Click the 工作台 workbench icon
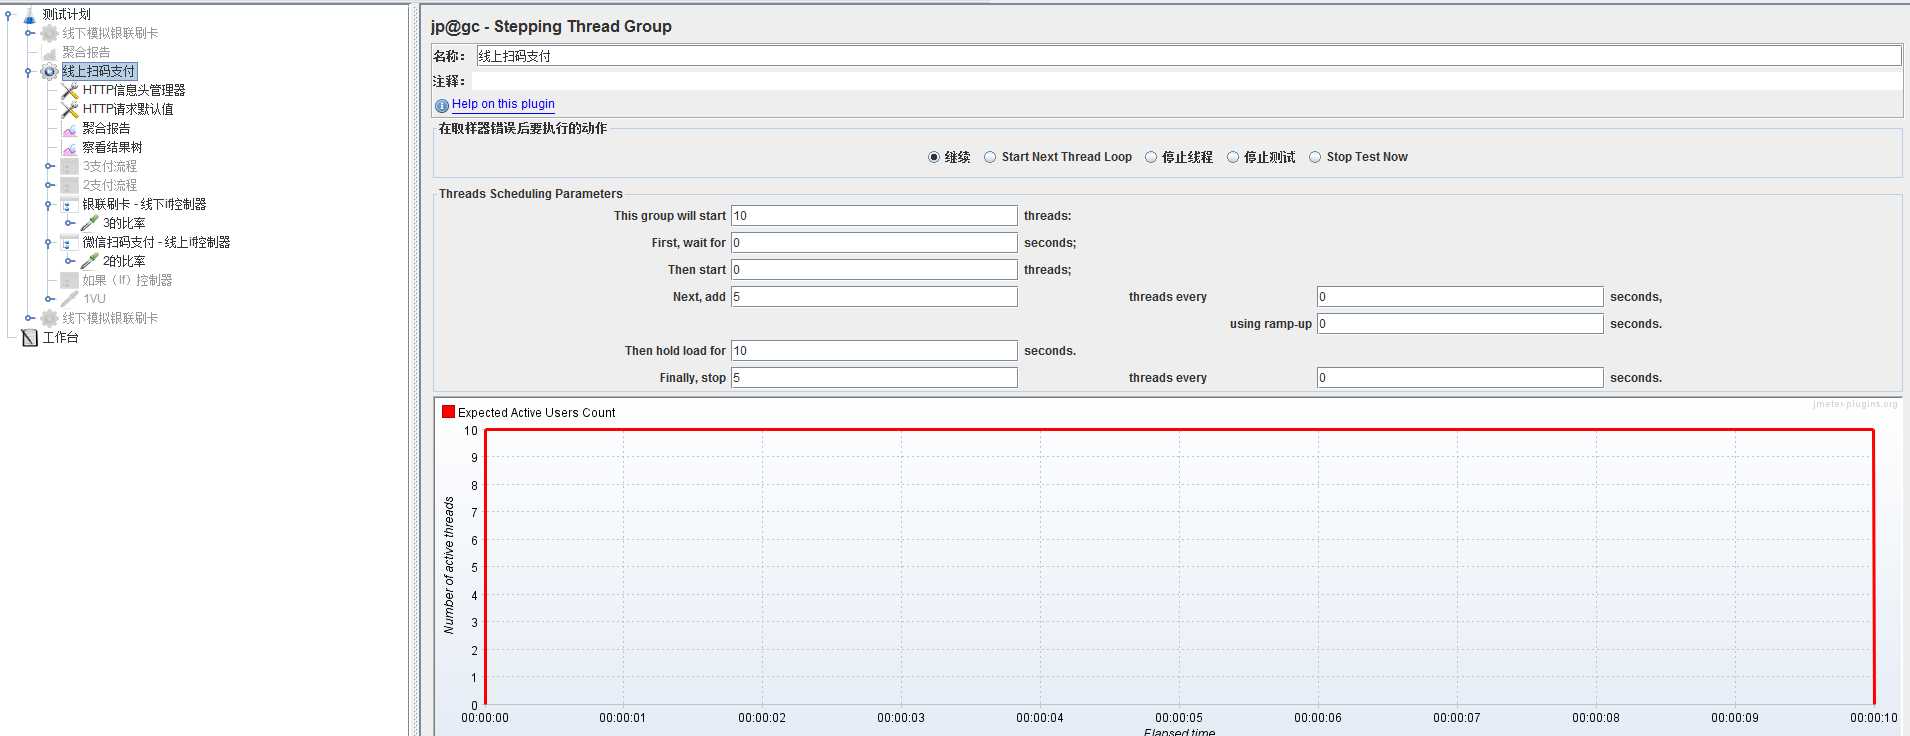Image resolution: width=1910 pixels, height=736 pixels. pyautogui.click(x=30, y=337)
